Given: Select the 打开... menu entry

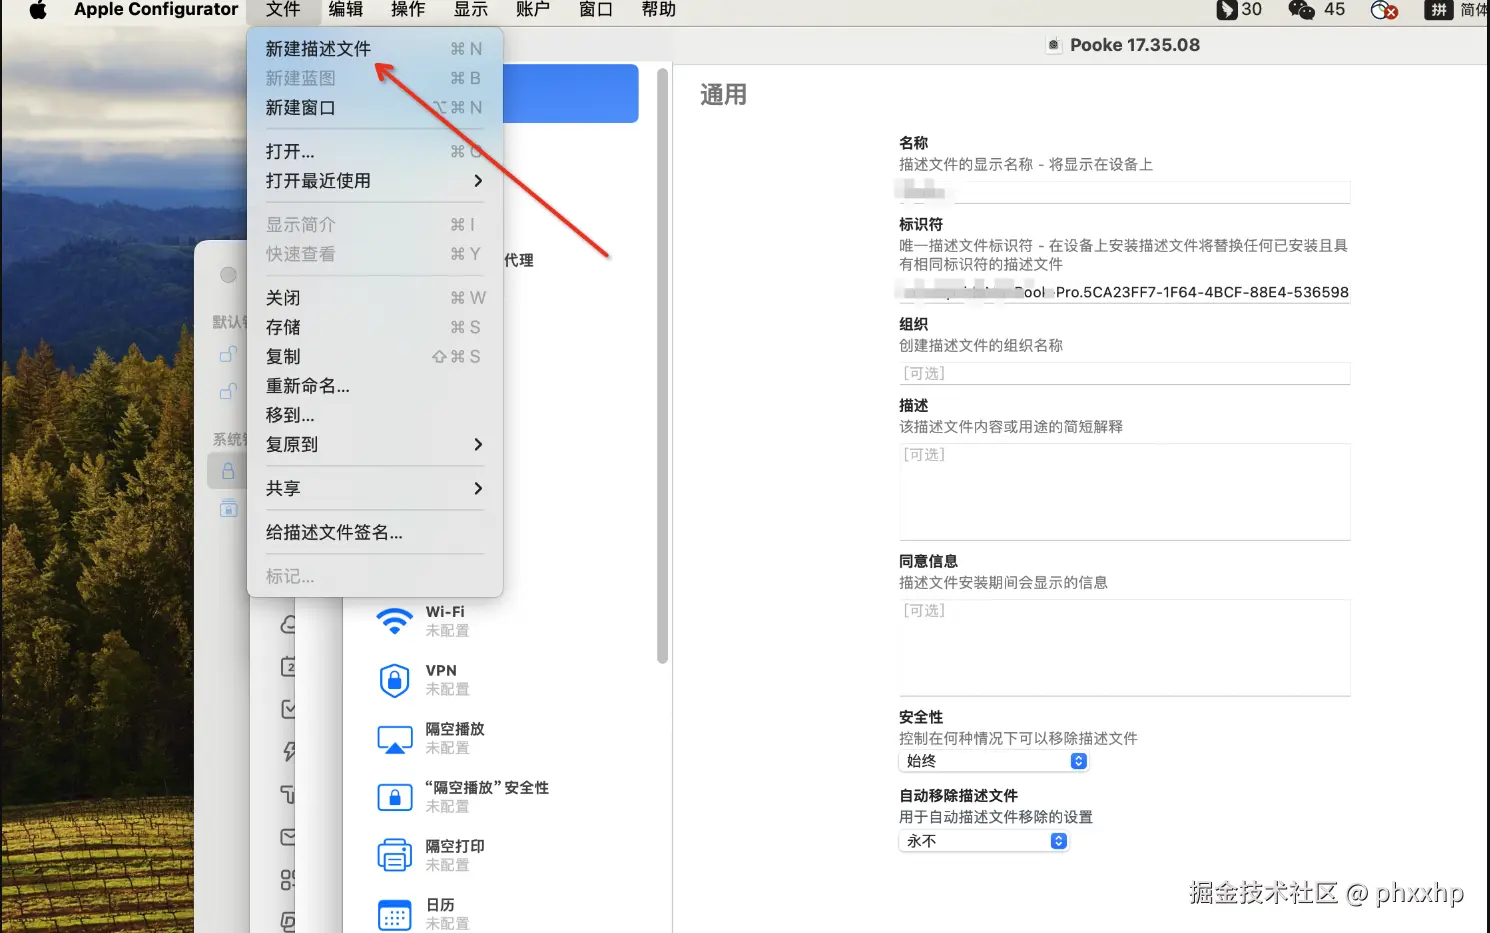Looking at the screenshot, I should pos(374,152).
